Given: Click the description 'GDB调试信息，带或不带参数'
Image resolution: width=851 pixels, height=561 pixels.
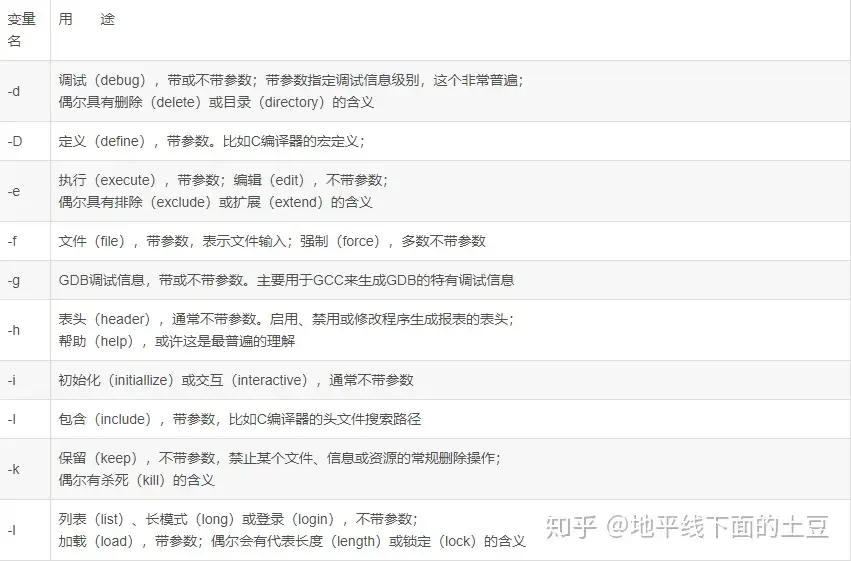Looking at the screenshot, I should (x=286, y=280).
